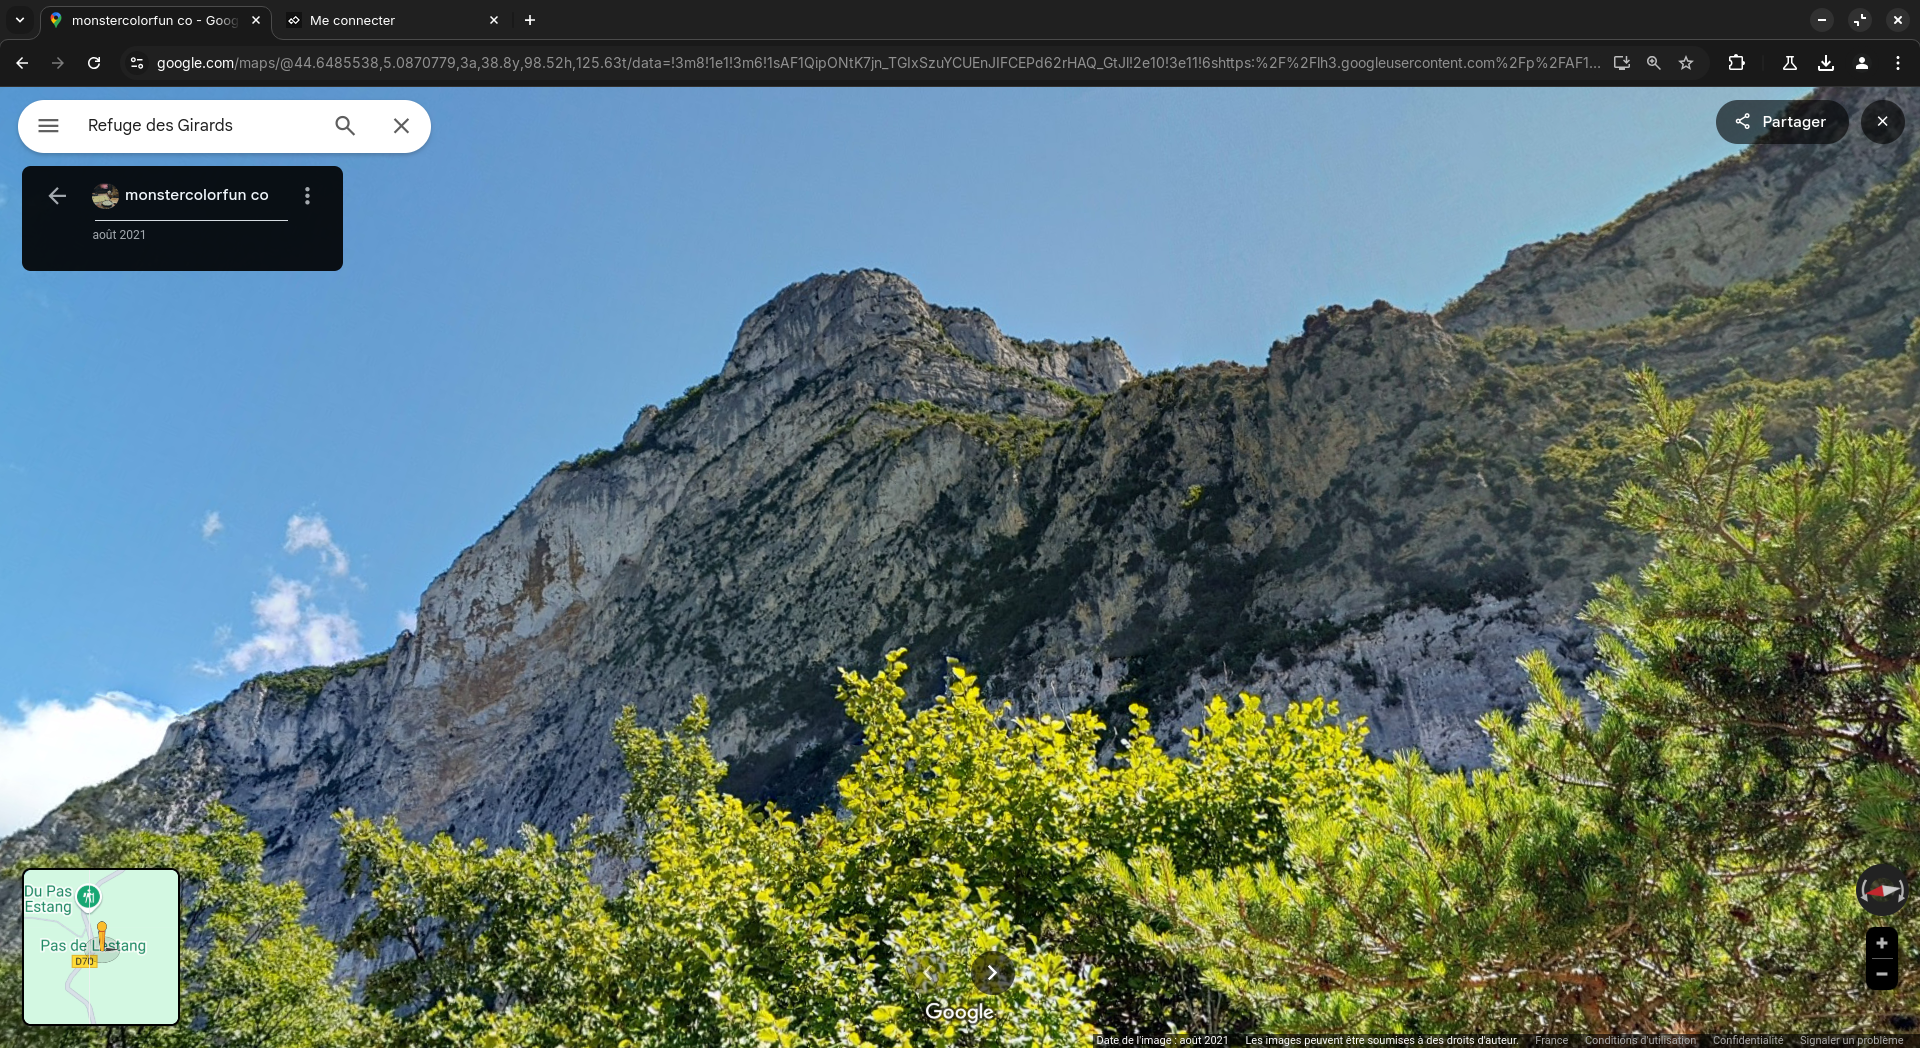Viewport: 1920px width, 1048px height.
Task: Click the Partager share button
Action: (1781, 122)
